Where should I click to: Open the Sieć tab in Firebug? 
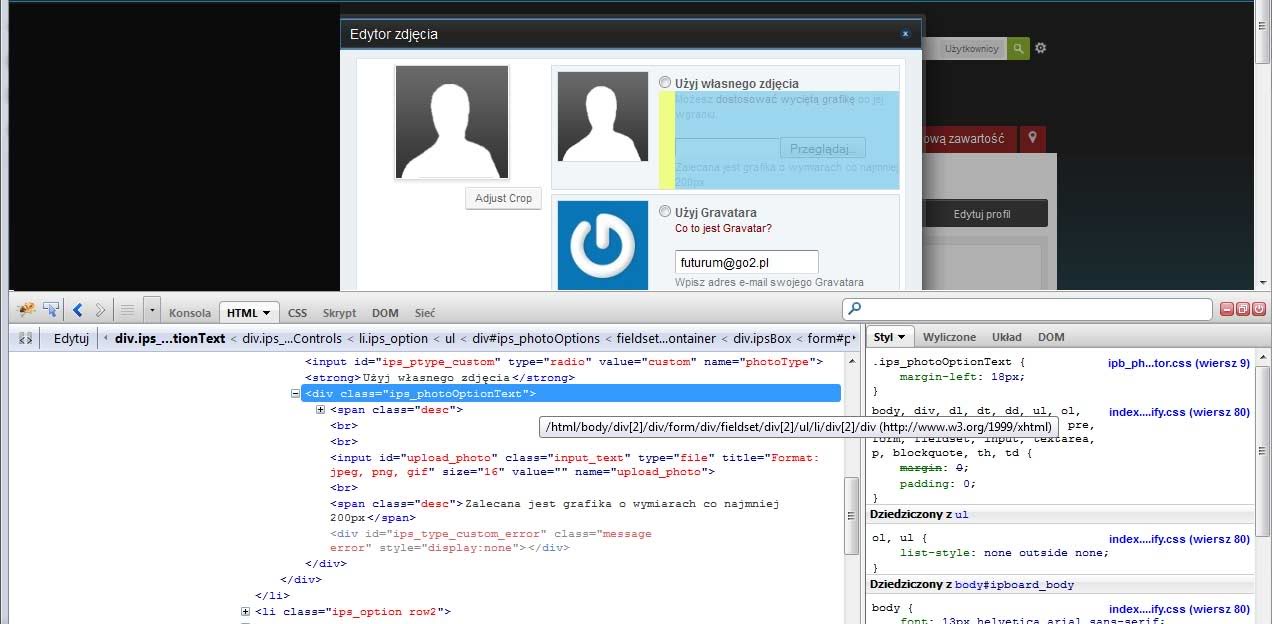pos(425,313)
